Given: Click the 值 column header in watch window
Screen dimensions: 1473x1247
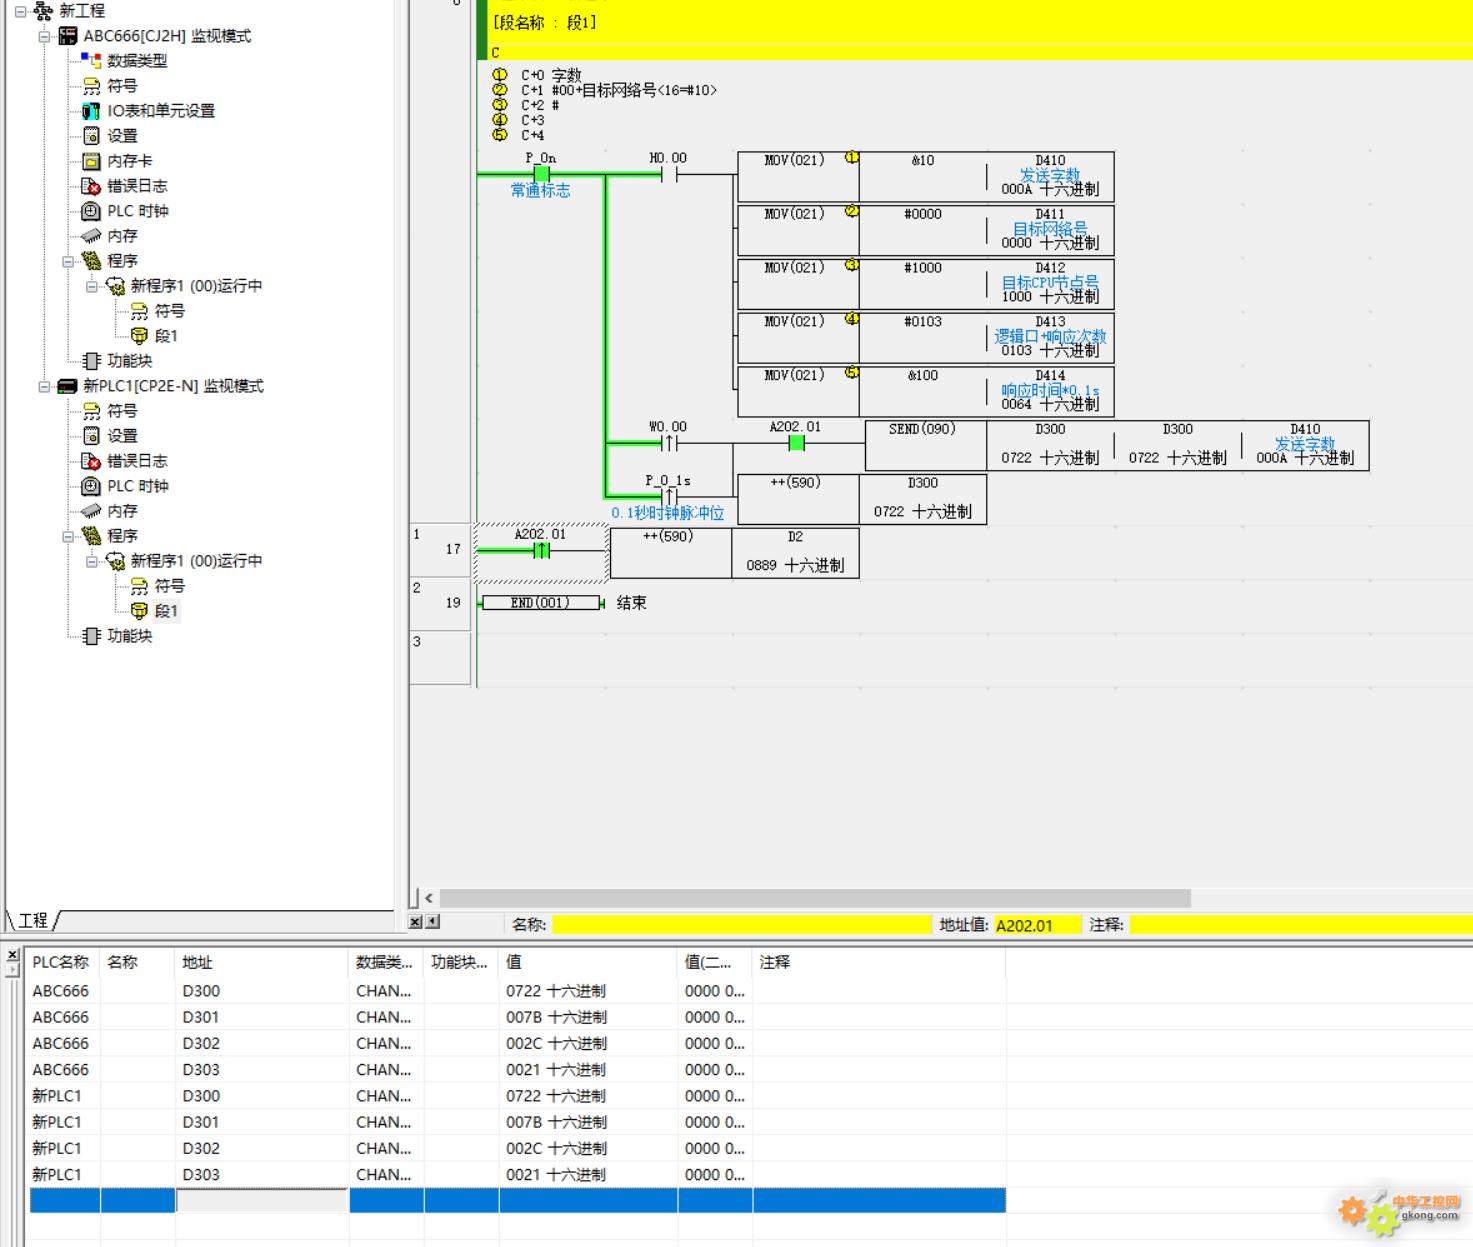Looking at the screenshot, I should click(588, 962).
